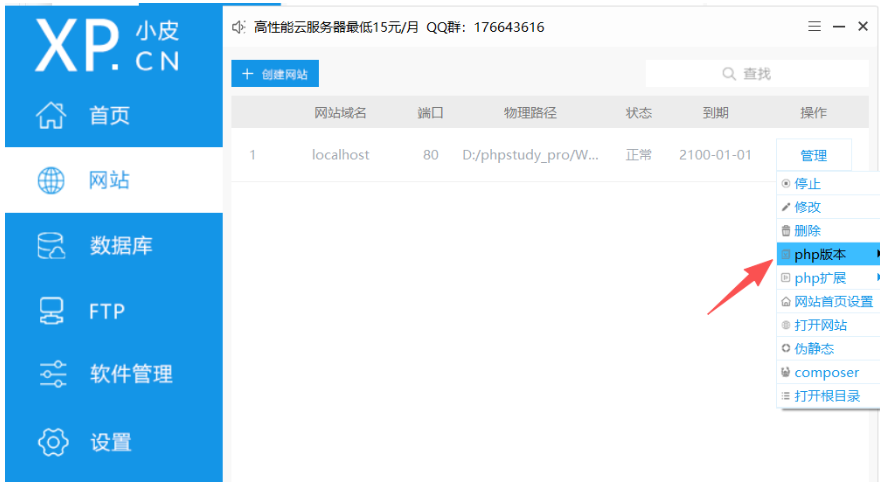Choose composer menu entry
Image resolution: width=880 pixels, height=494 pixels.
pyautogui.click(x=828, y=372)
